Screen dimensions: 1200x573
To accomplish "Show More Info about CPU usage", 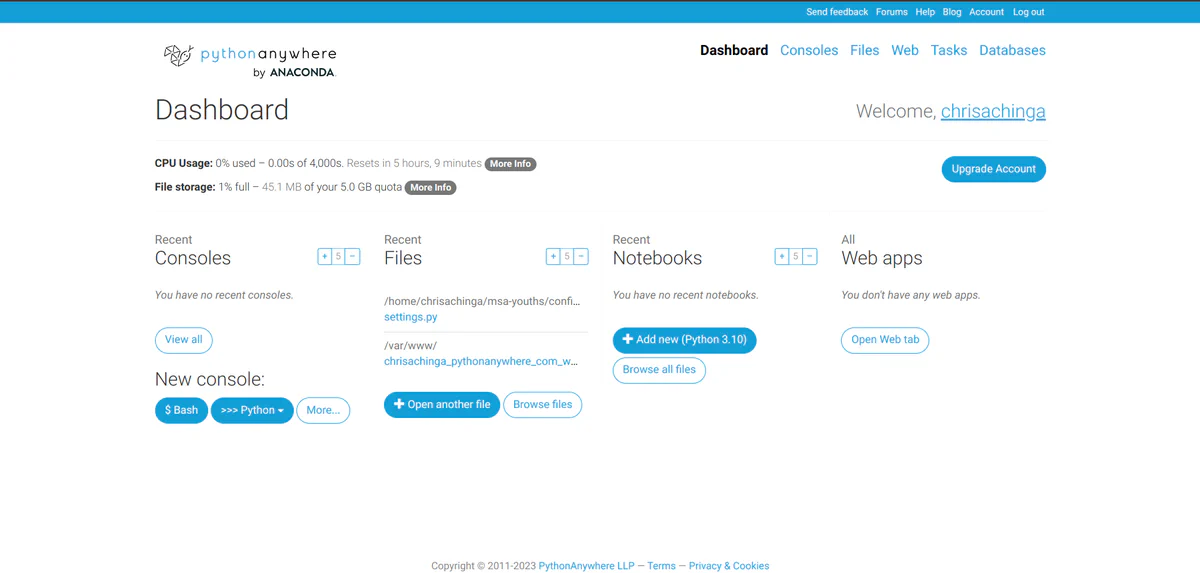I will 510,164.
